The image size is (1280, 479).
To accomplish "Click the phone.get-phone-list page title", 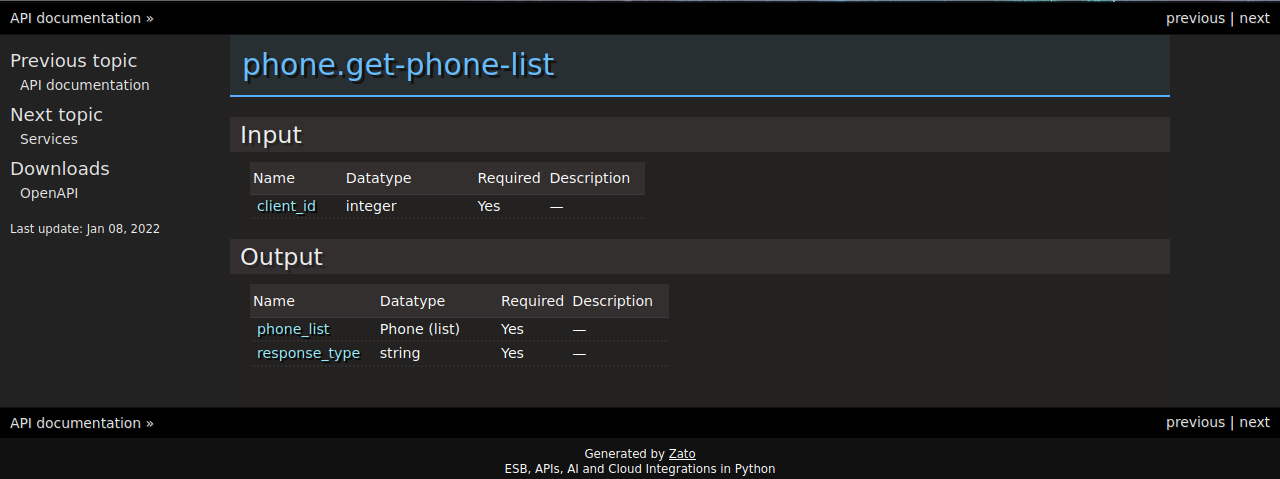I will (398, 65).
